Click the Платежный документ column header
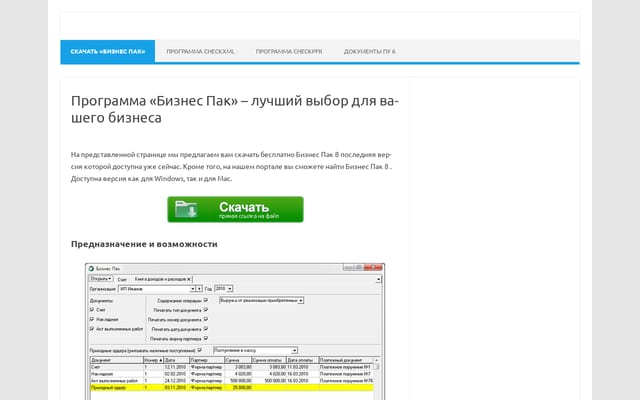Viewport: 640px width, 400px height. coord(346,360)
